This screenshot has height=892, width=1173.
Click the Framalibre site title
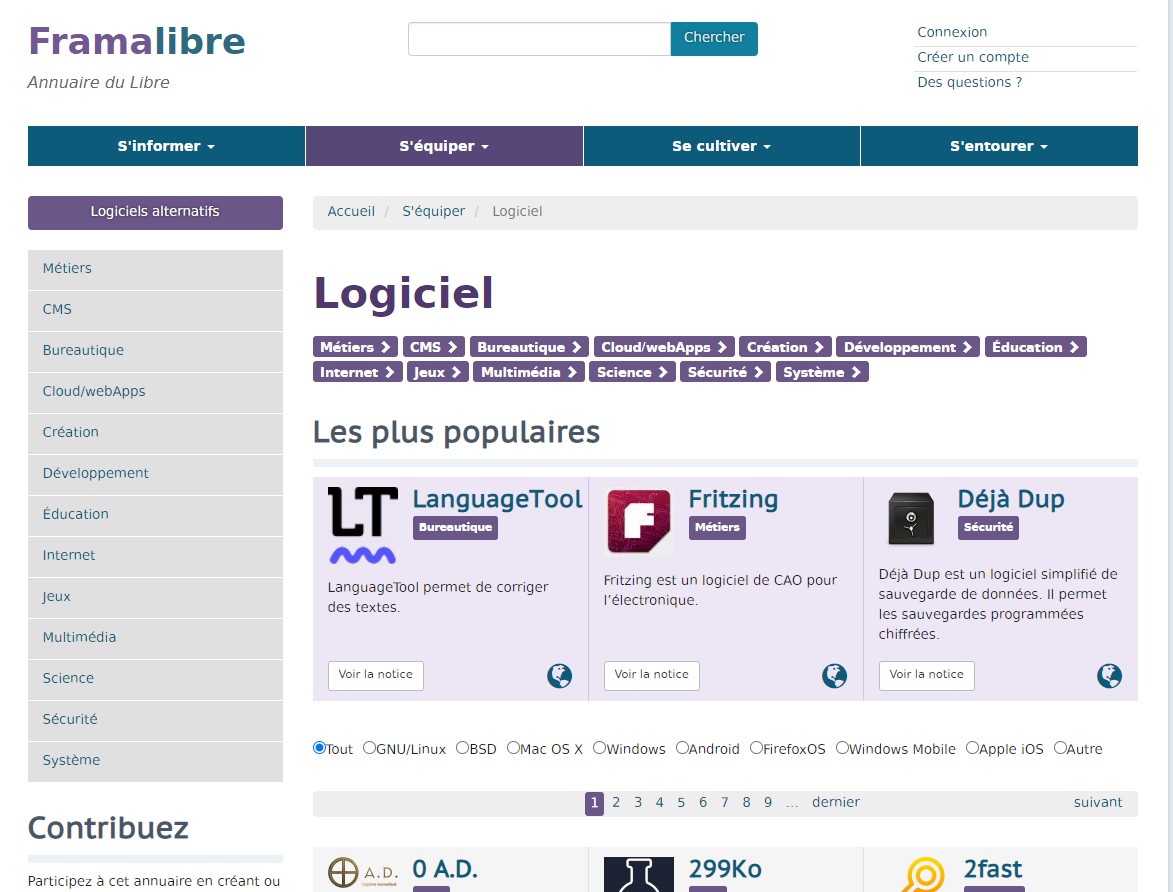coord(137,41)
